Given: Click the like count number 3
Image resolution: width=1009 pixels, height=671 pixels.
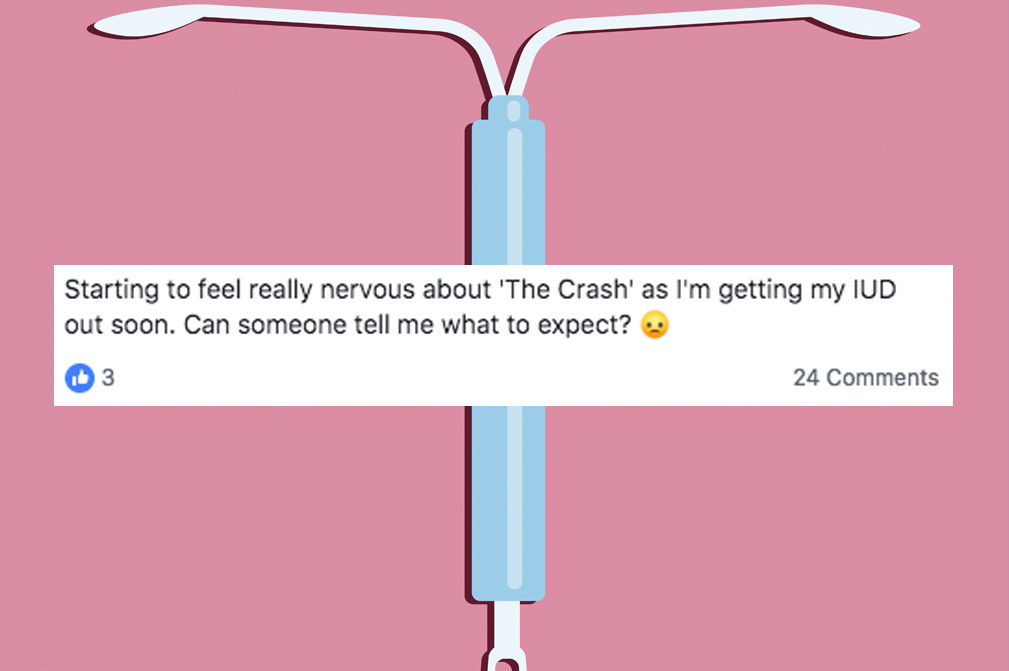Looking at the screenshot, I should pyautogui.click(x=108, y=377).
